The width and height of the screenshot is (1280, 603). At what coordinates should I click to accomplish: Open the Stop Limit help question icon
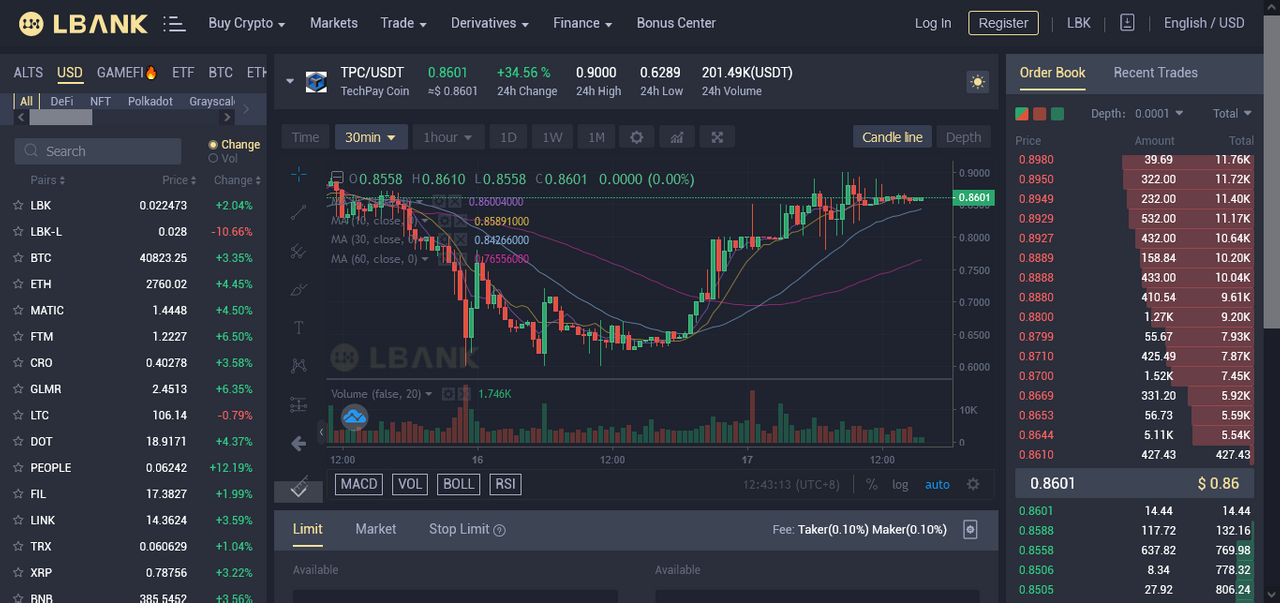click(x=500, y=530)
